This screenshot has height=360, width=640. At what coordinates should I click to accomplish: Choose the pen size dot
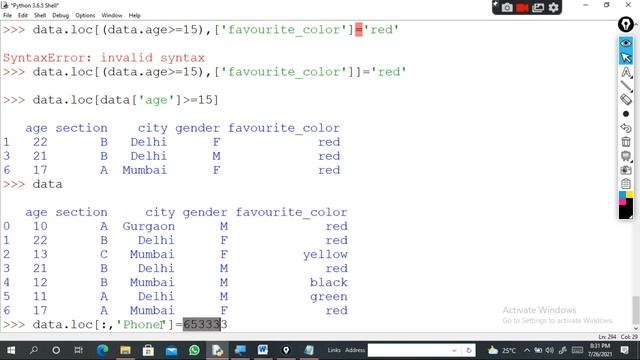click(x=626, y=114)
